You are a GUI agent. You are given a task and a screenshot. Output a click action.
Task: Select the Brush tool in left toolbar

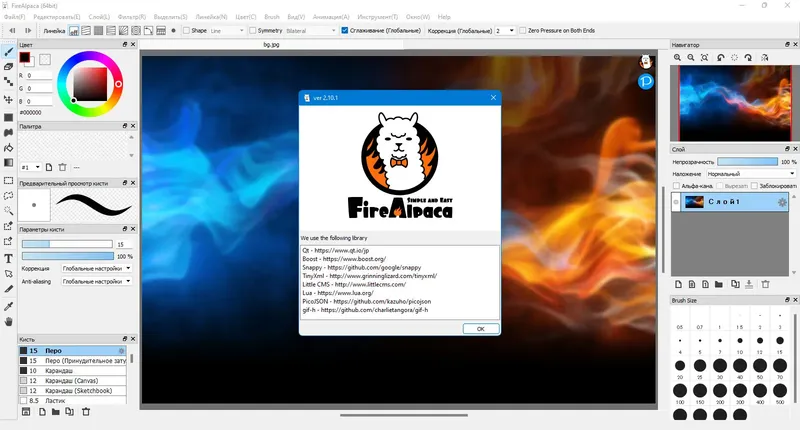click(x=8, y=52)
